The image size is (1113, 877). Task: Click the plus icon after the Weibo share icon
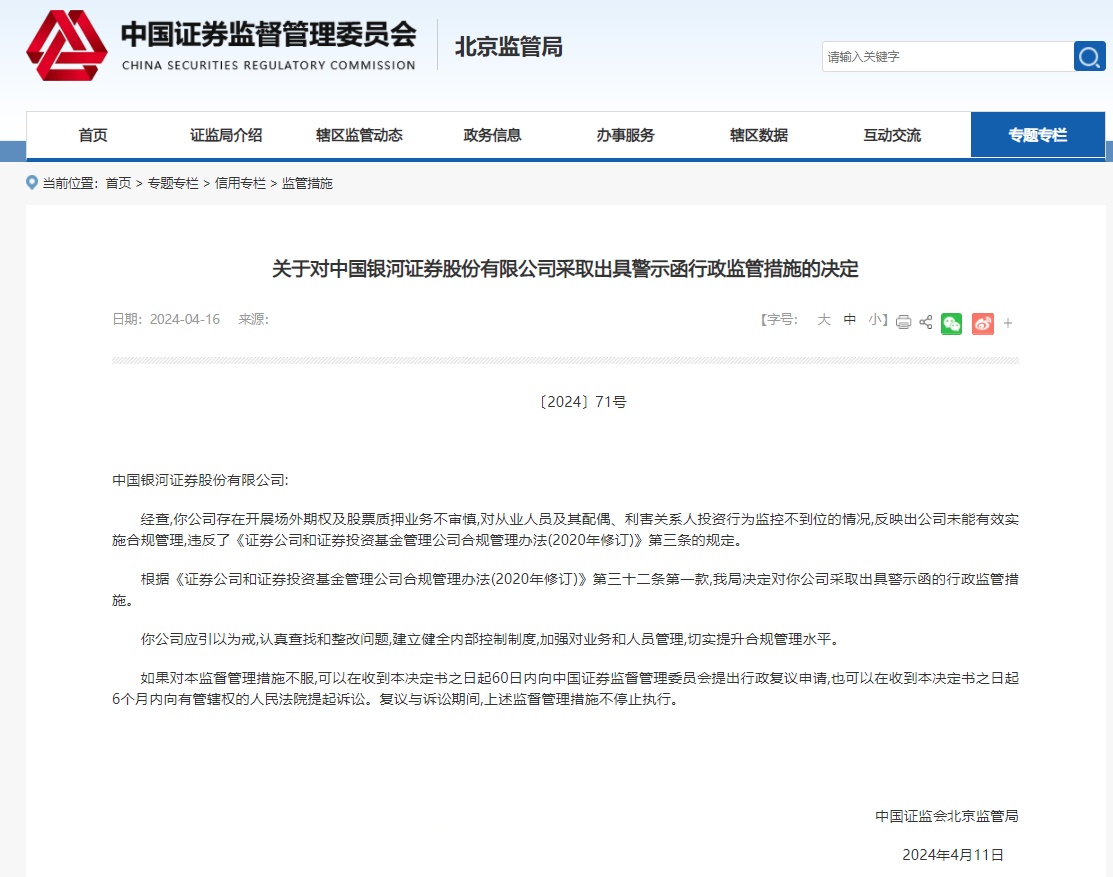point(1007,322)
